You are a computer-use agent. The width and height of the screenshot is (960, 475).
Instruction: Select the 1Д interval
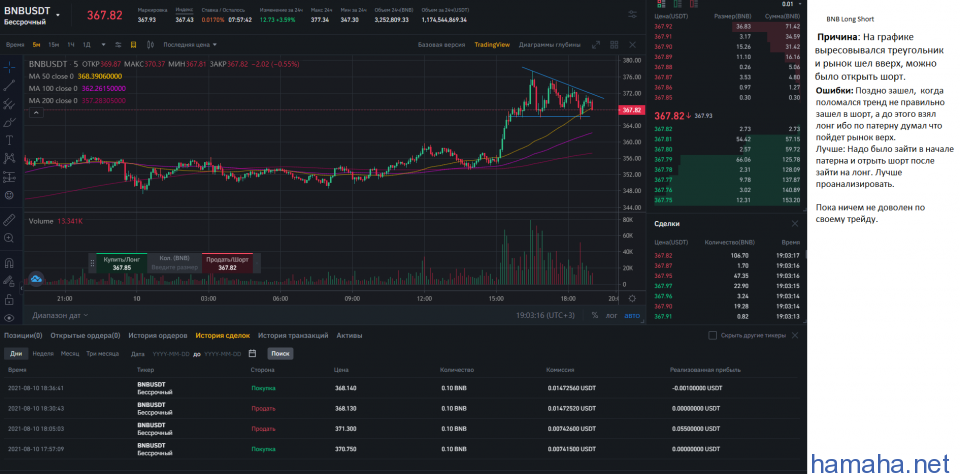(x=87, y=45)
